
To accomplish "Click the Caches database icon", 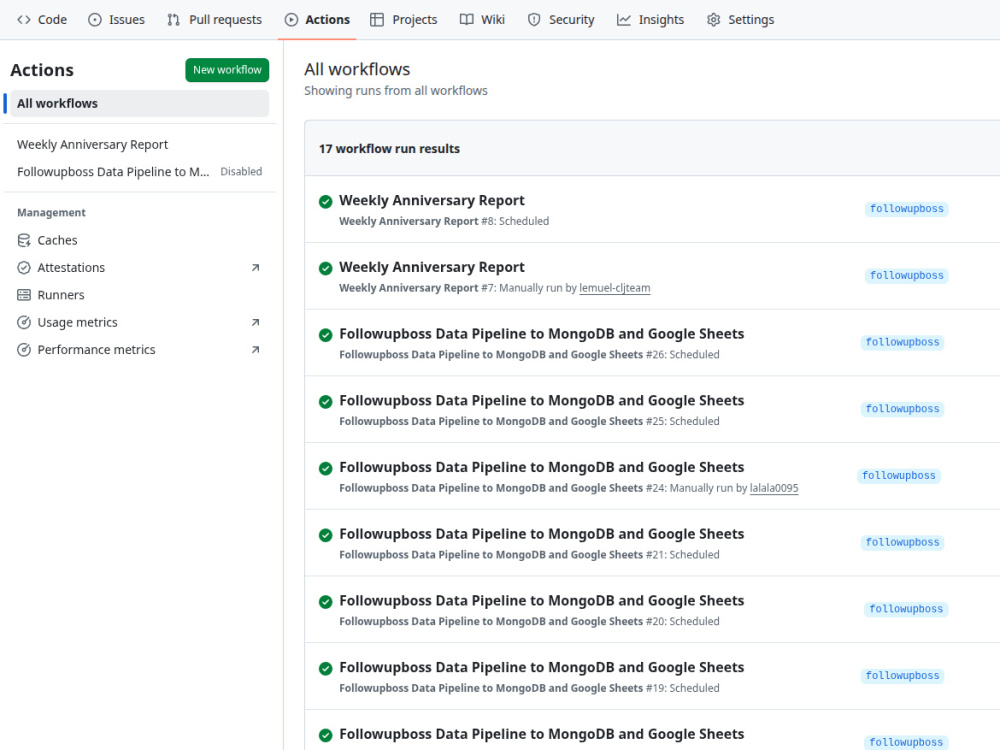I will tap(24, 240).
